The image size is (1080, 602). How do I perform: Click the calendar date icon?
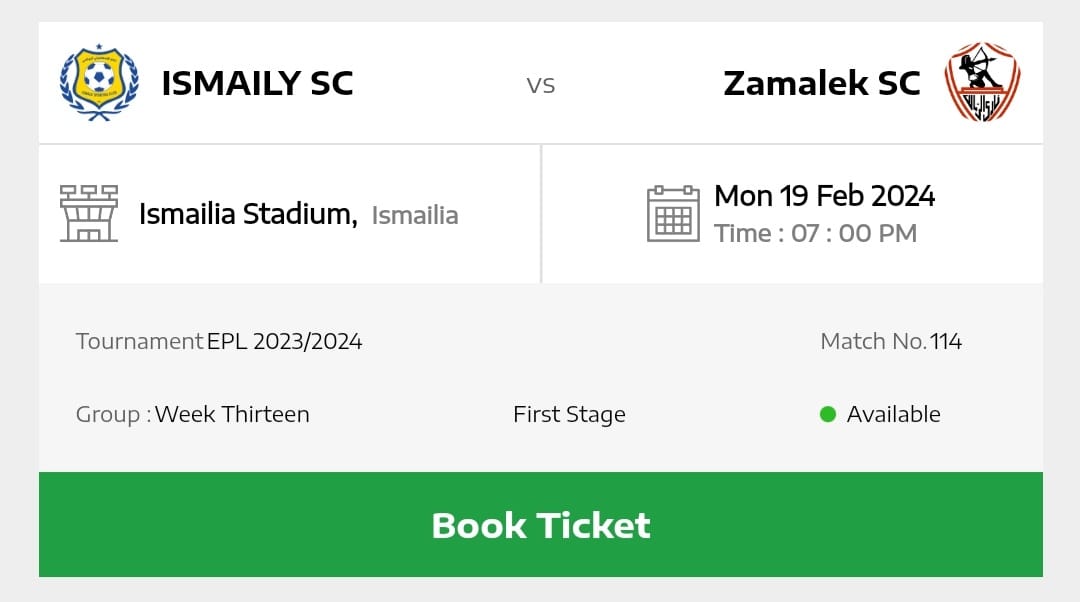[673, 213]
